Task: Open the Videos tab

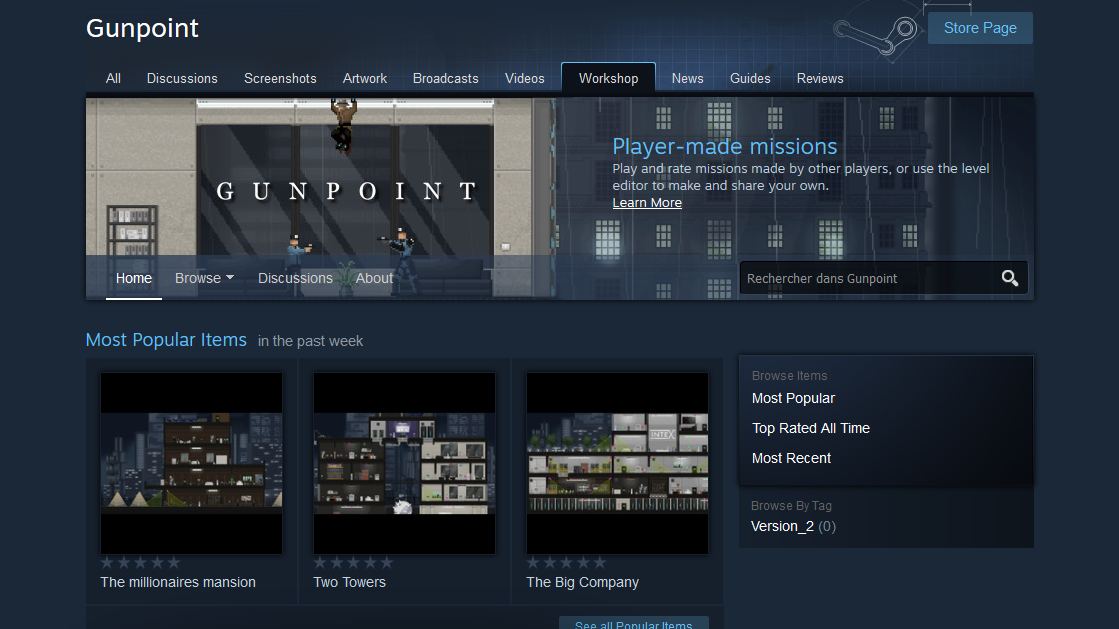Action: pyautogui.click(x=525, y=79)
